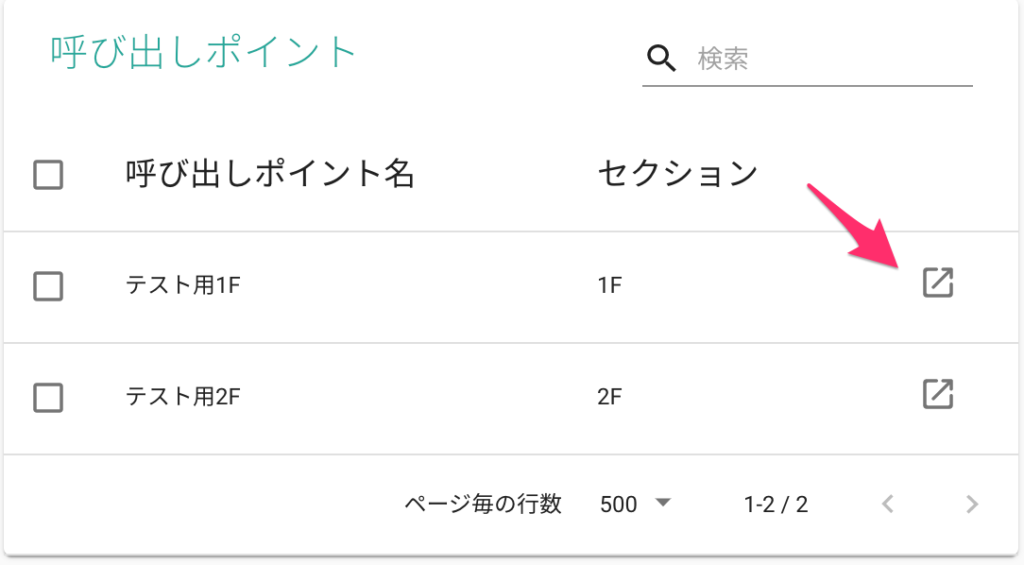
Task: Click the テスト用2F name cell
Action: [x=183, y=396]
